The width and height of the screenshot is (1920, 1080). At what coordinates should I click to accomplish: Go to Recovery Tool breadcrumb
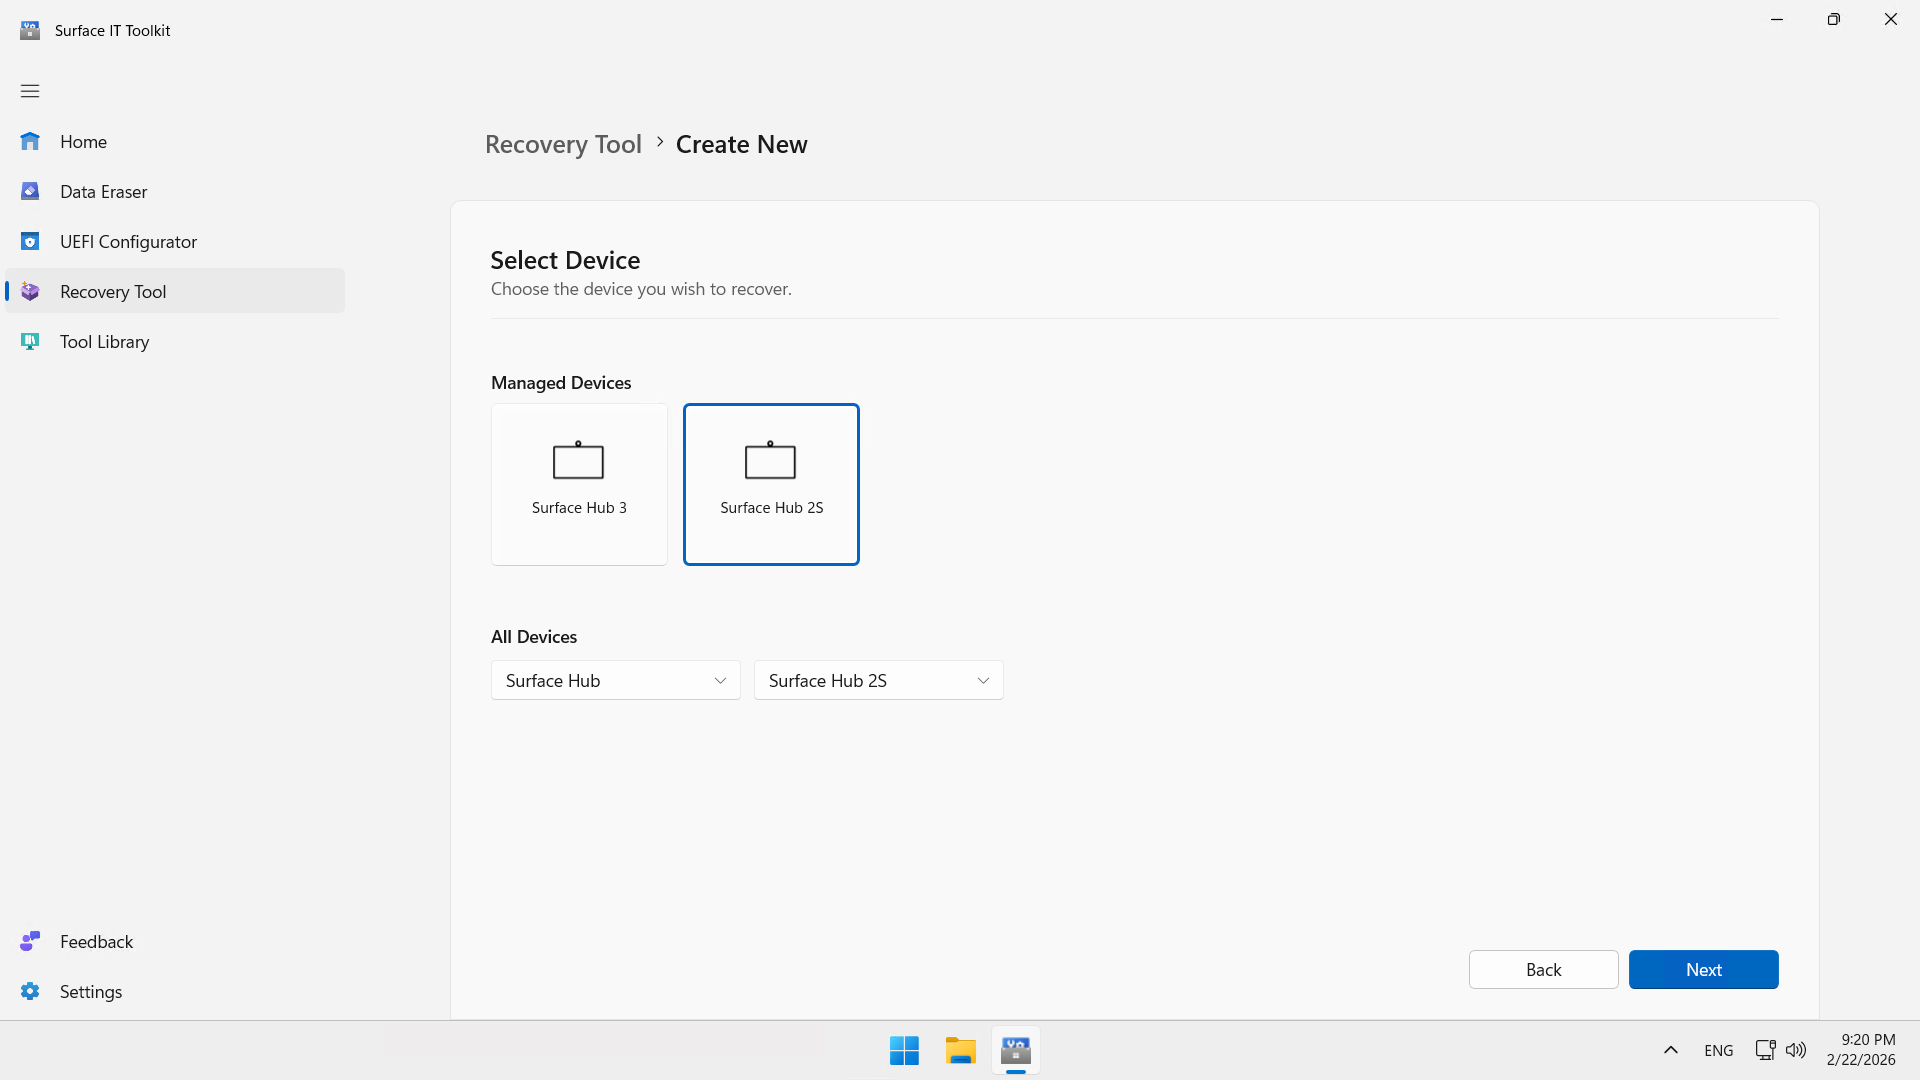tap(563, 145)
